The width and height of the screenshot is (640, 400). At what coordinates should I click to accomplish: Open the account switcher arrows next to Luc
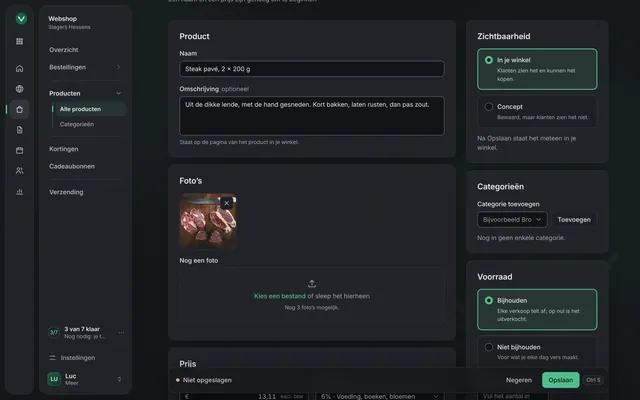coord(119,379)
